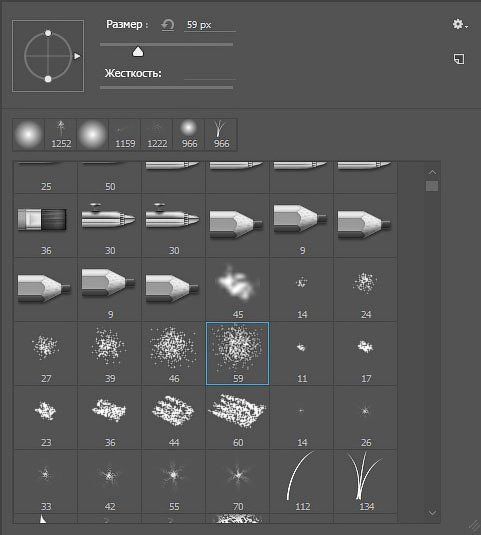
Task: Click the size slider handle
Action: point(138,52)
